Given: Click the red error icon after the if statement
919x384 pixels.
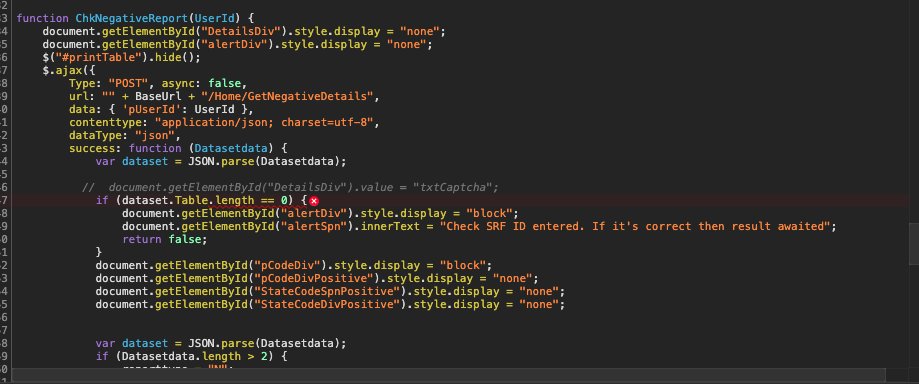Looking at the screenshot, I should (314, 201).
